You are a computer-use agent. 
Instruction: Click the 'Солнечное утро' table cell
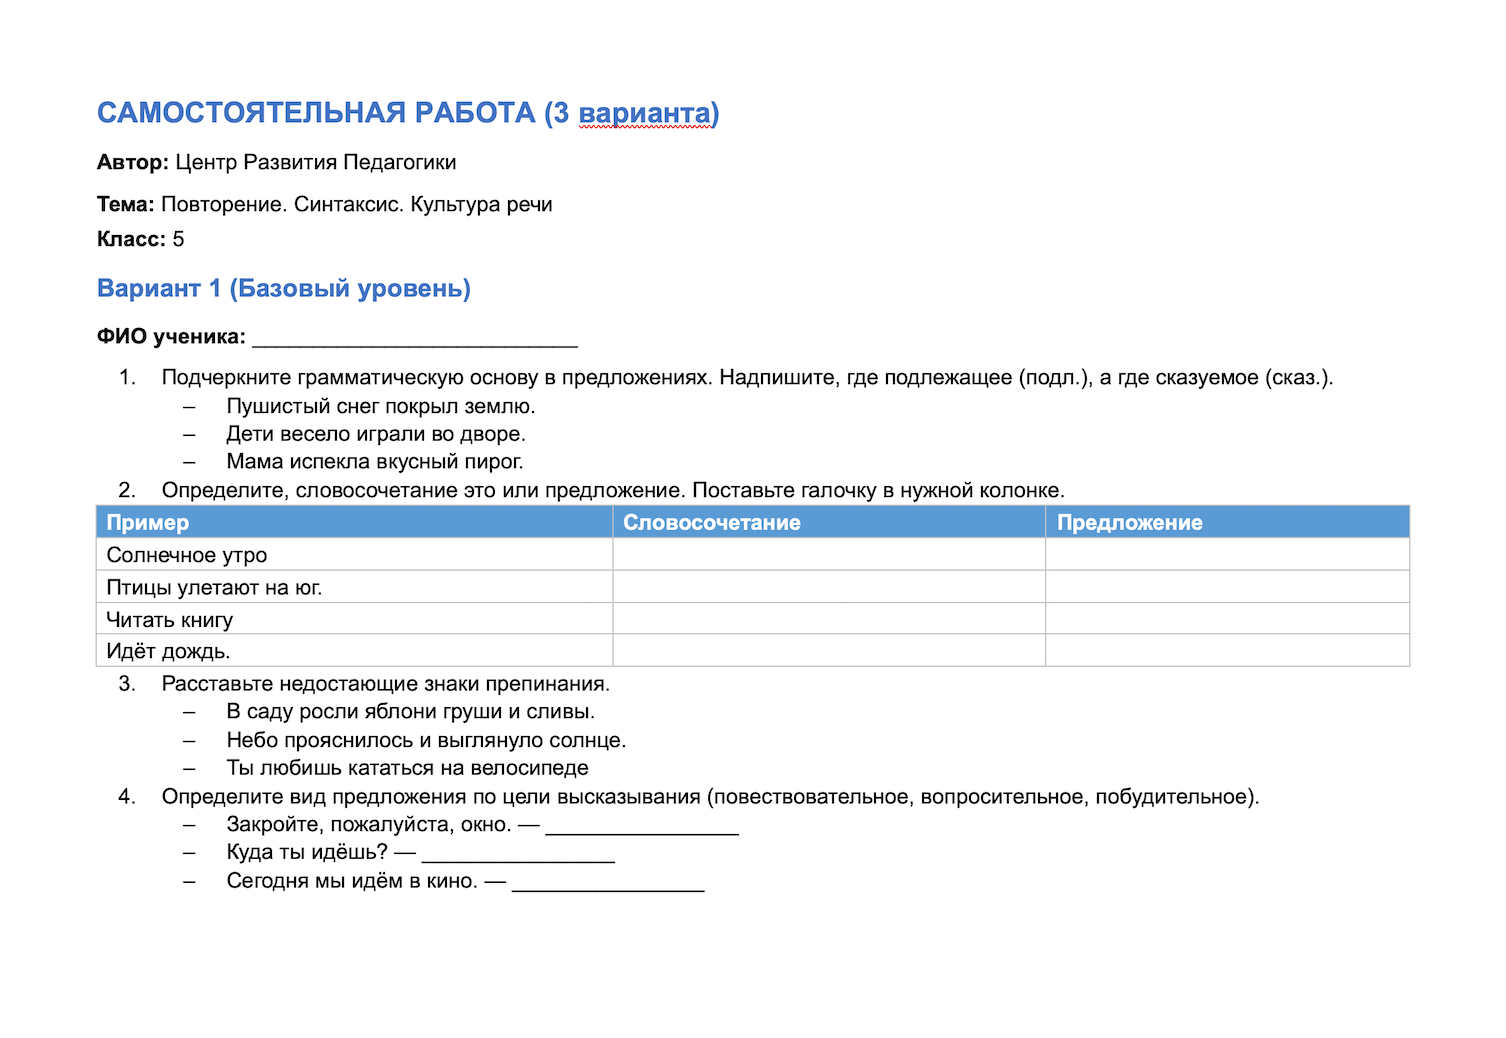355,555
